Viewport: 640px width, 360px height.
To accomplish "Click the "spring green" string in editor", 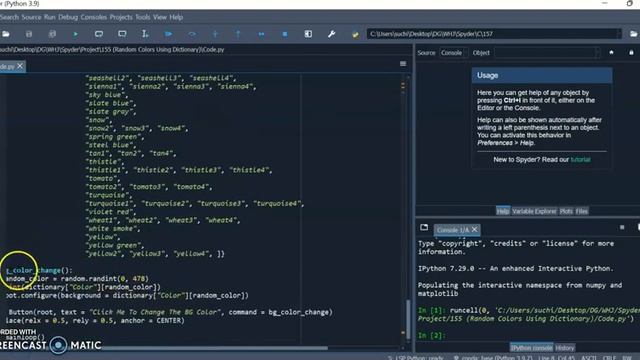I will pyautogui.click(x=114, y=137).
